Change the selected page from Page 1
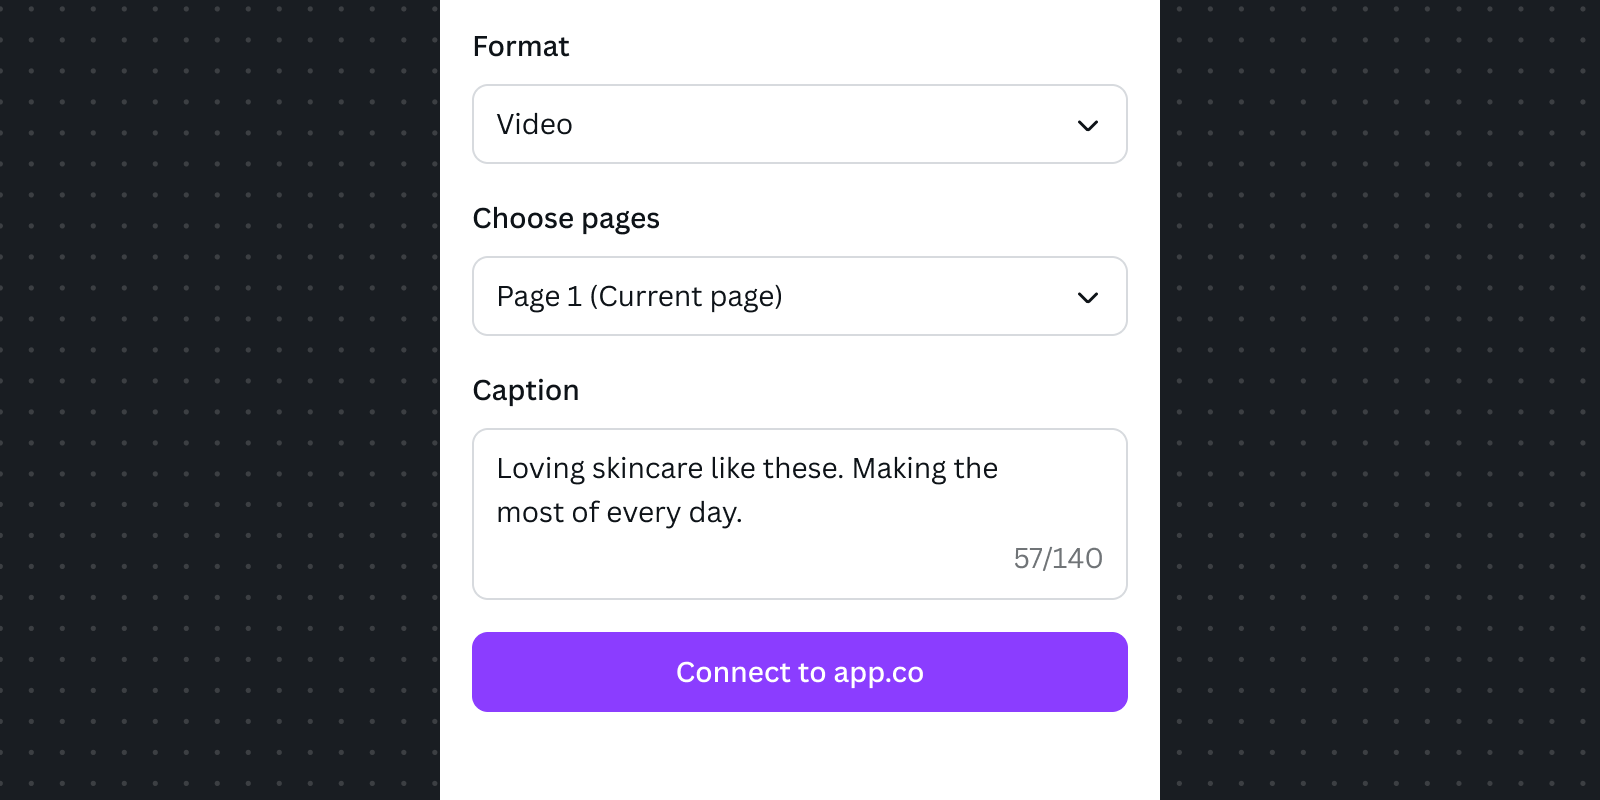 pyautogui.click(x=800, y=296)
